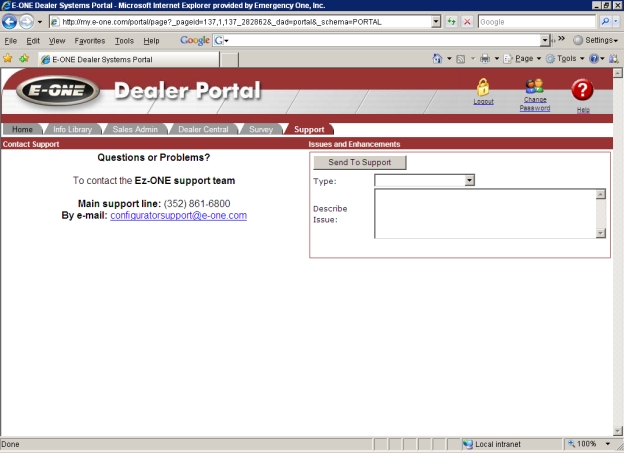Click the page scrollbar down arrow
Screen dimensions: 624x453
[x=617, y=431]
